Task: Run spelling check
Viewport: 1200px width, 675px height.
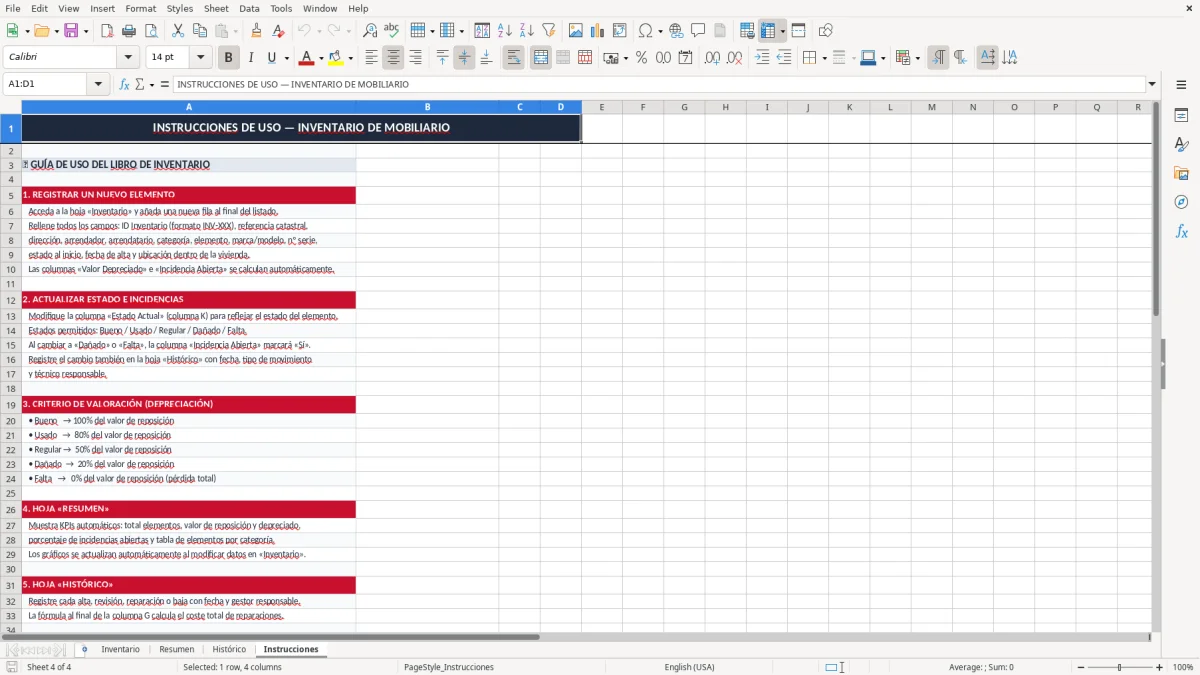Action: tap(391, 31)
